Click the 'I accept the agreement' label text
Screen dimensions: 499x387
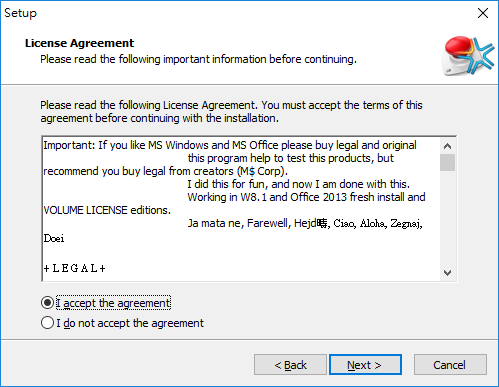(113, 303)
